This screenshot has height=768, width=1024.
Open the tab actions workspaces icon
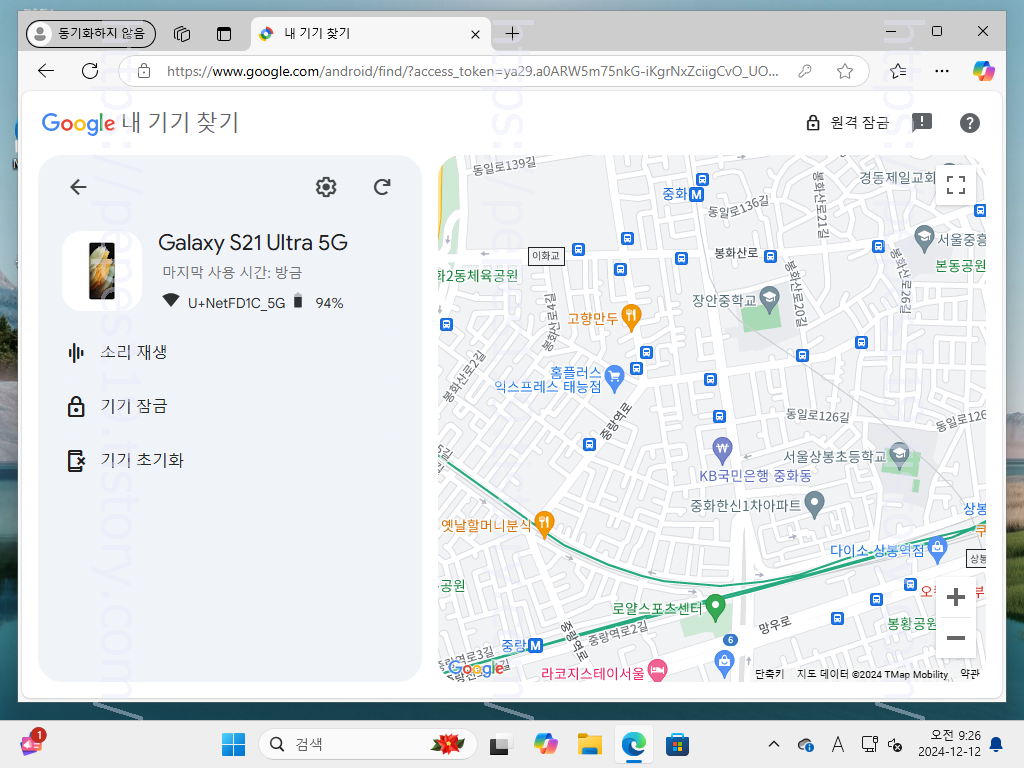182,33
